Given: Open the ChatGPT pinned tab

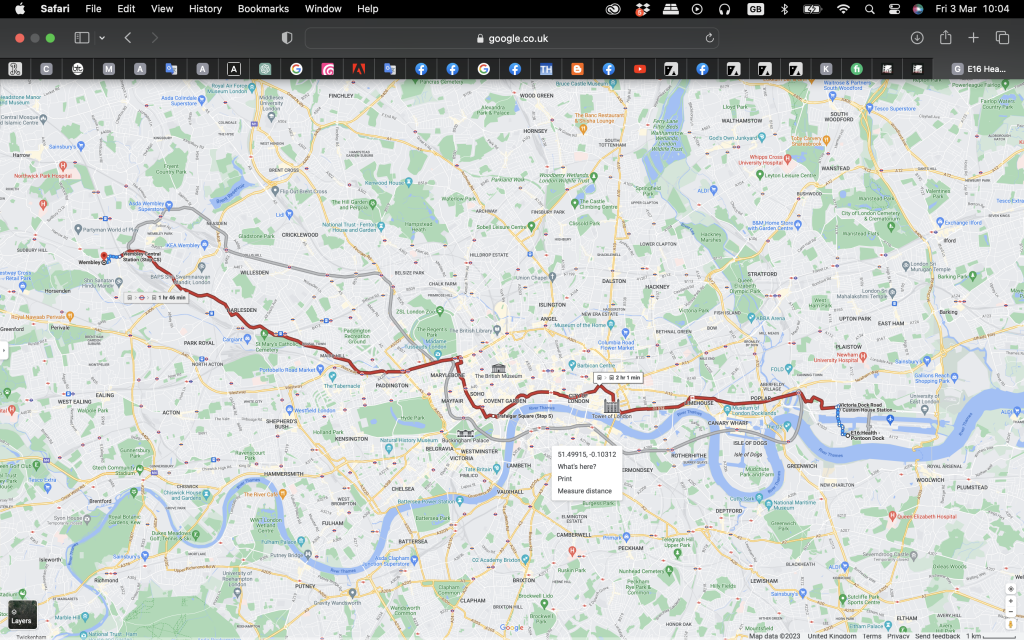Looking at the screenshot, I should pos(265,69).
